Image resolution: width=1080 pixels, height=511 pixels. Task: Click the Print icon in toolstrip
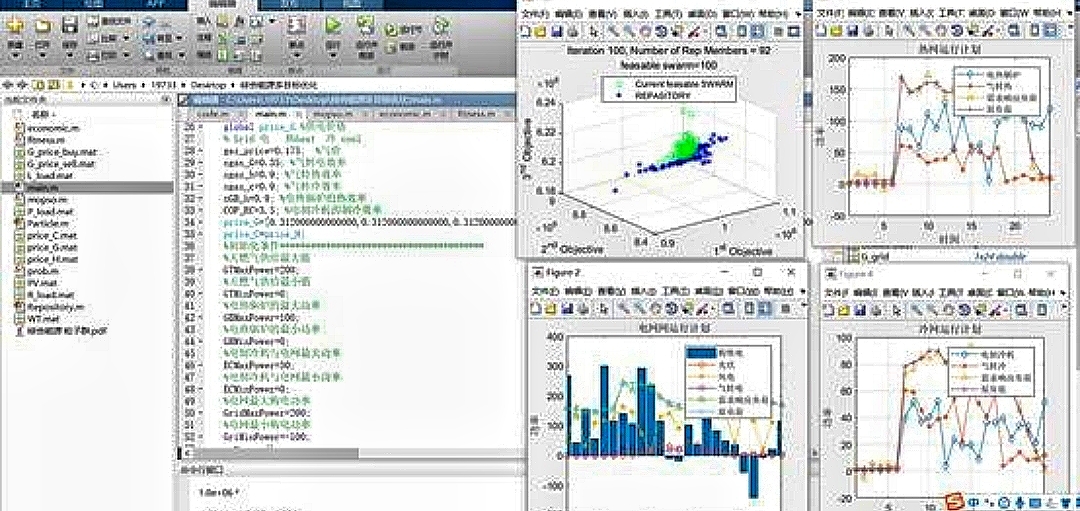94,56
